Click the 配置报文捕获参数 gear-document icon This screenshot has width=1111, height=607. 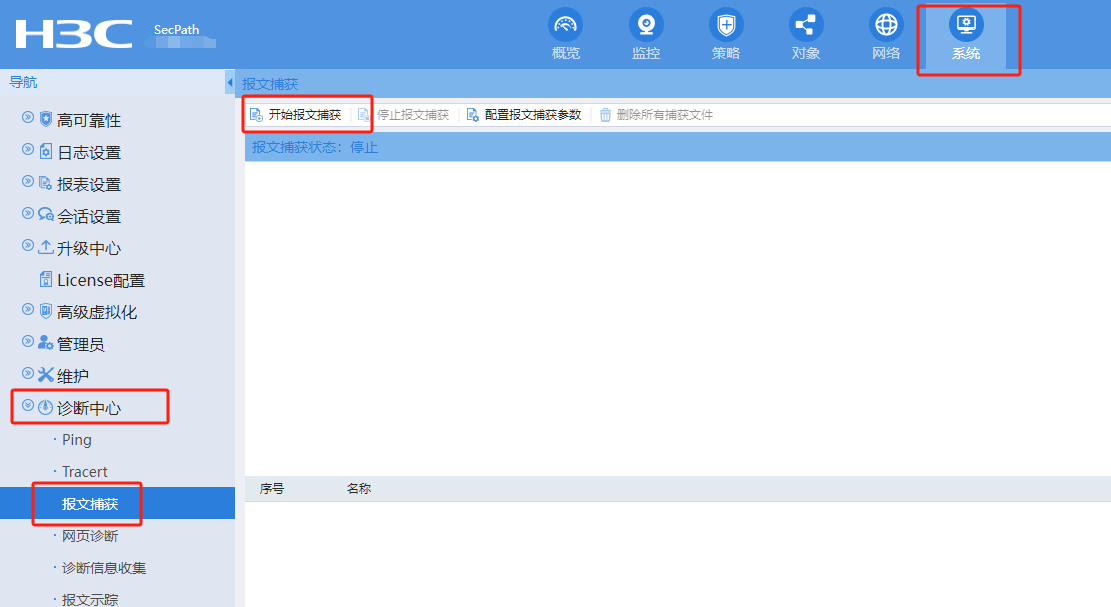[x=473, y=115]
